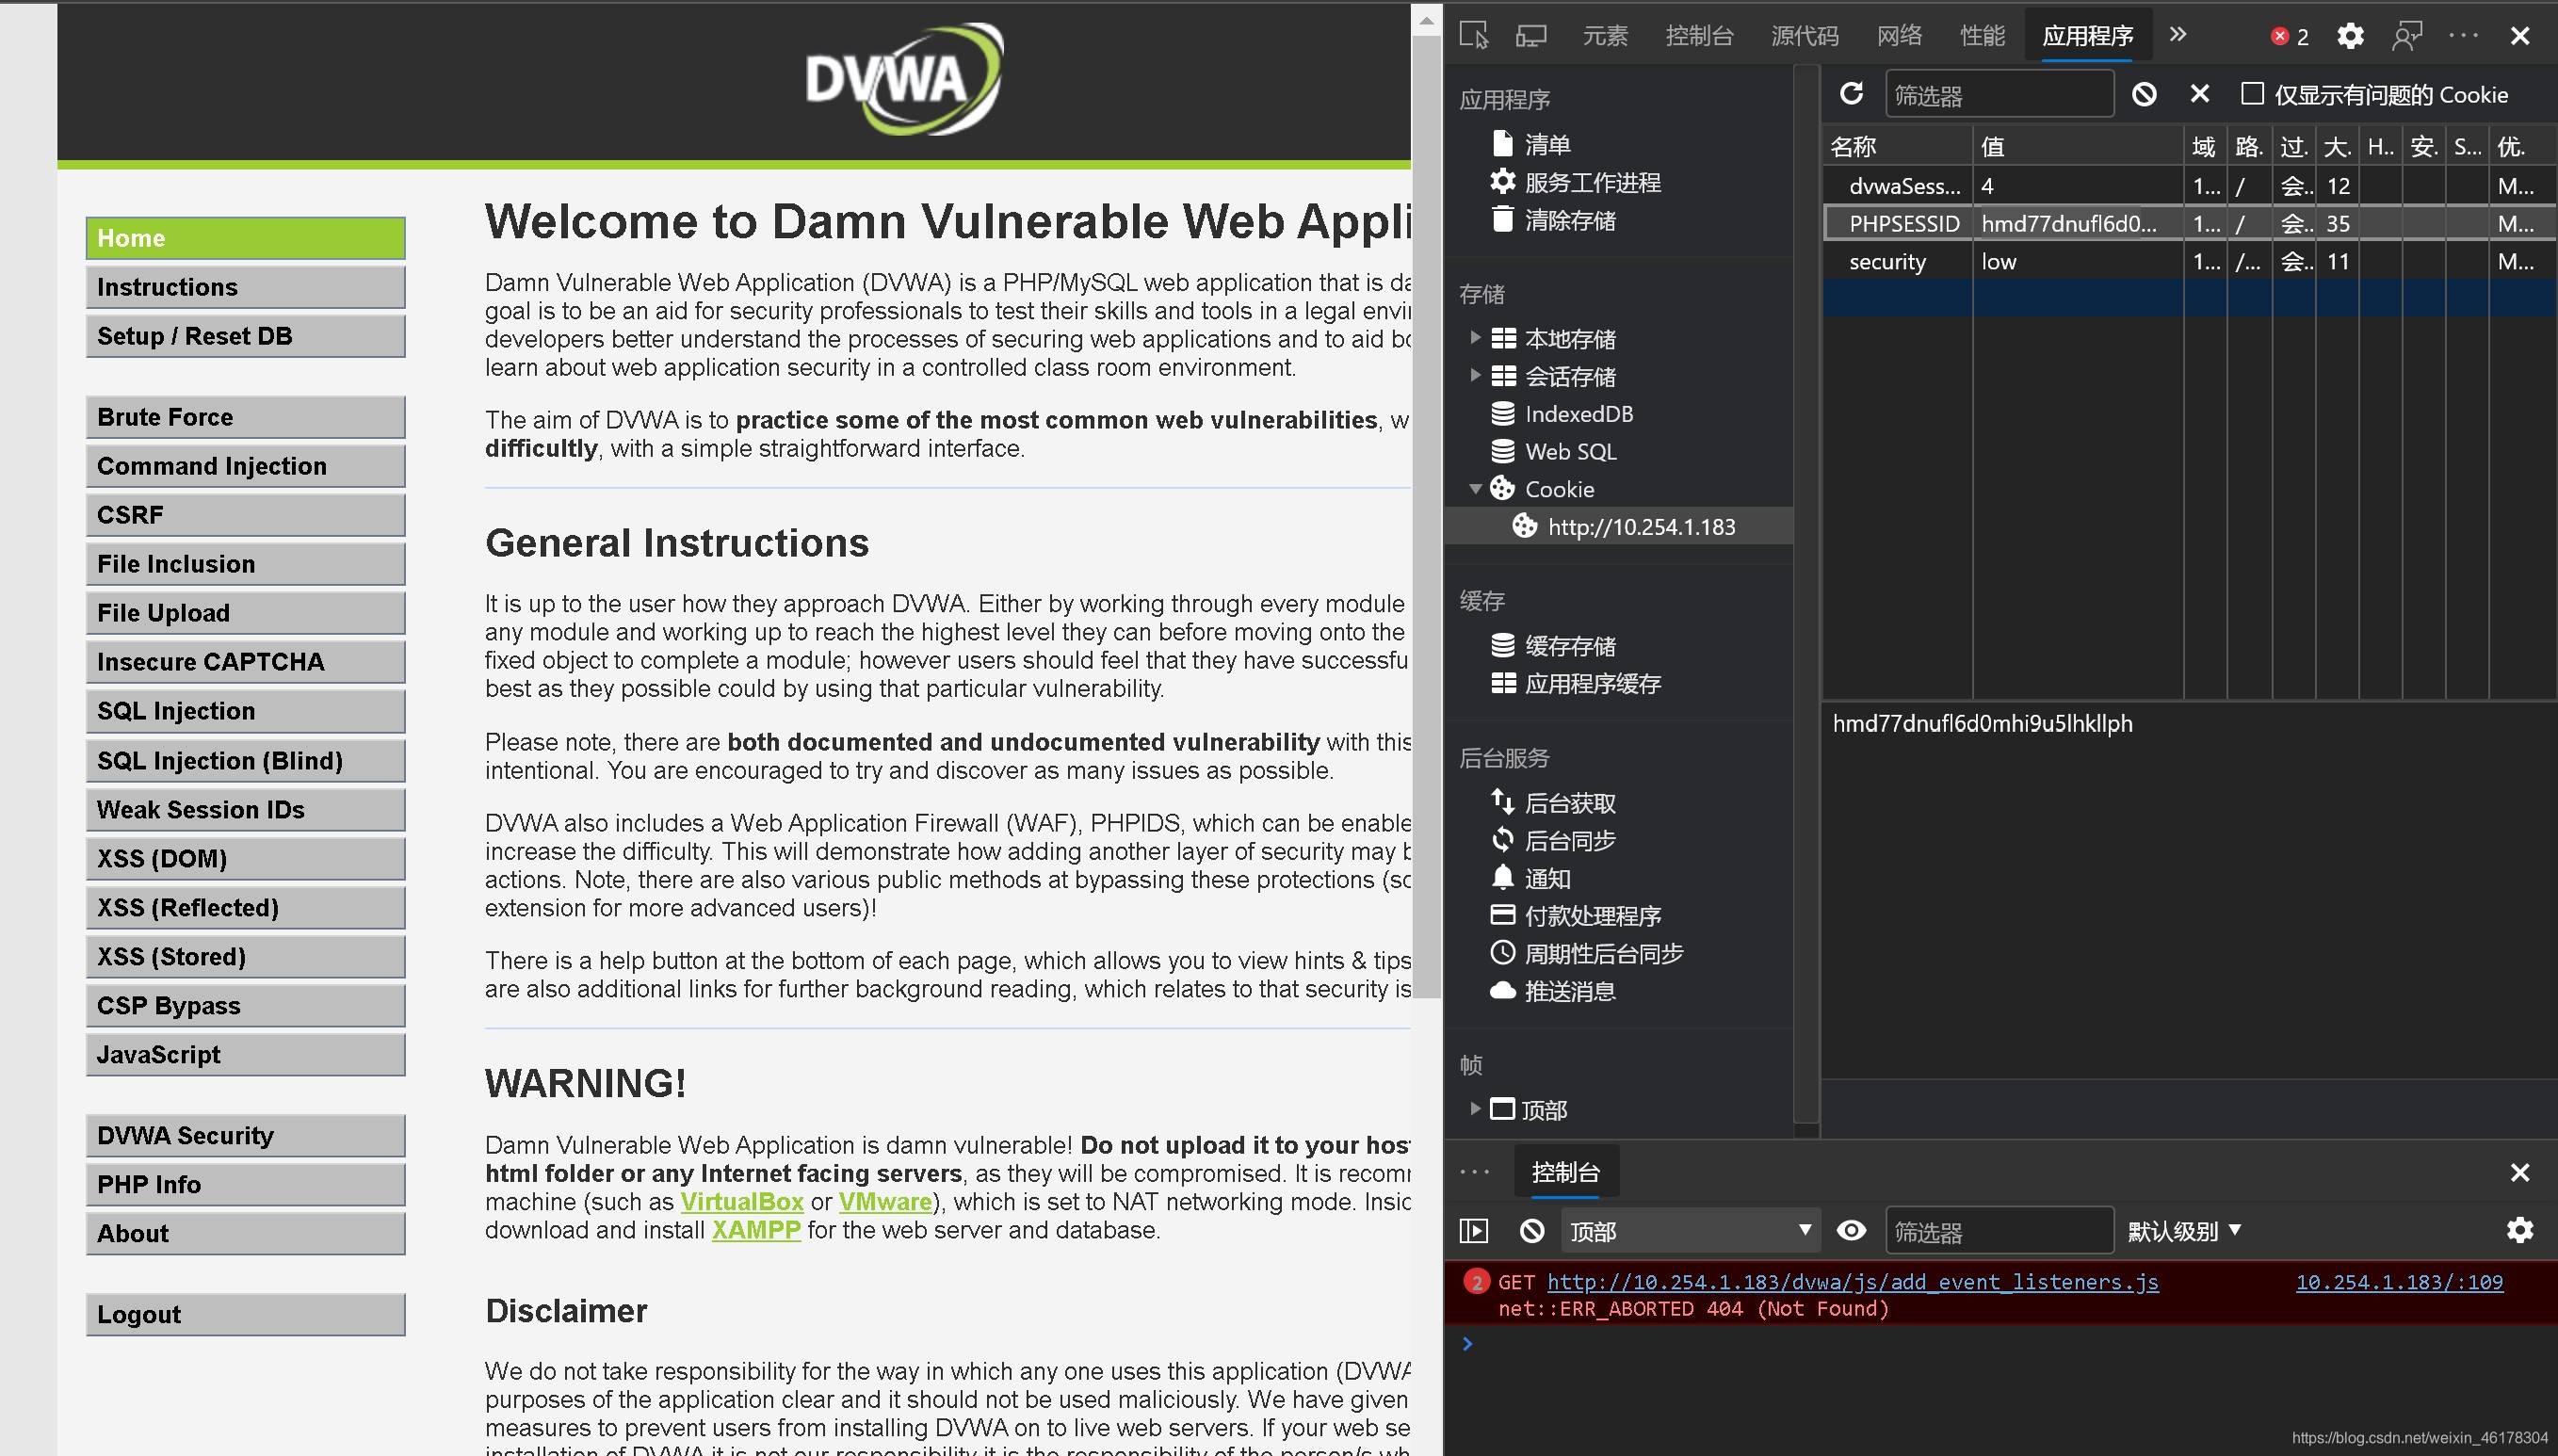Image resolution: width=2558 pixels, height=1456 pixels.
Task: Clear all cookies with the block icon
Action: click(2143, 94)
